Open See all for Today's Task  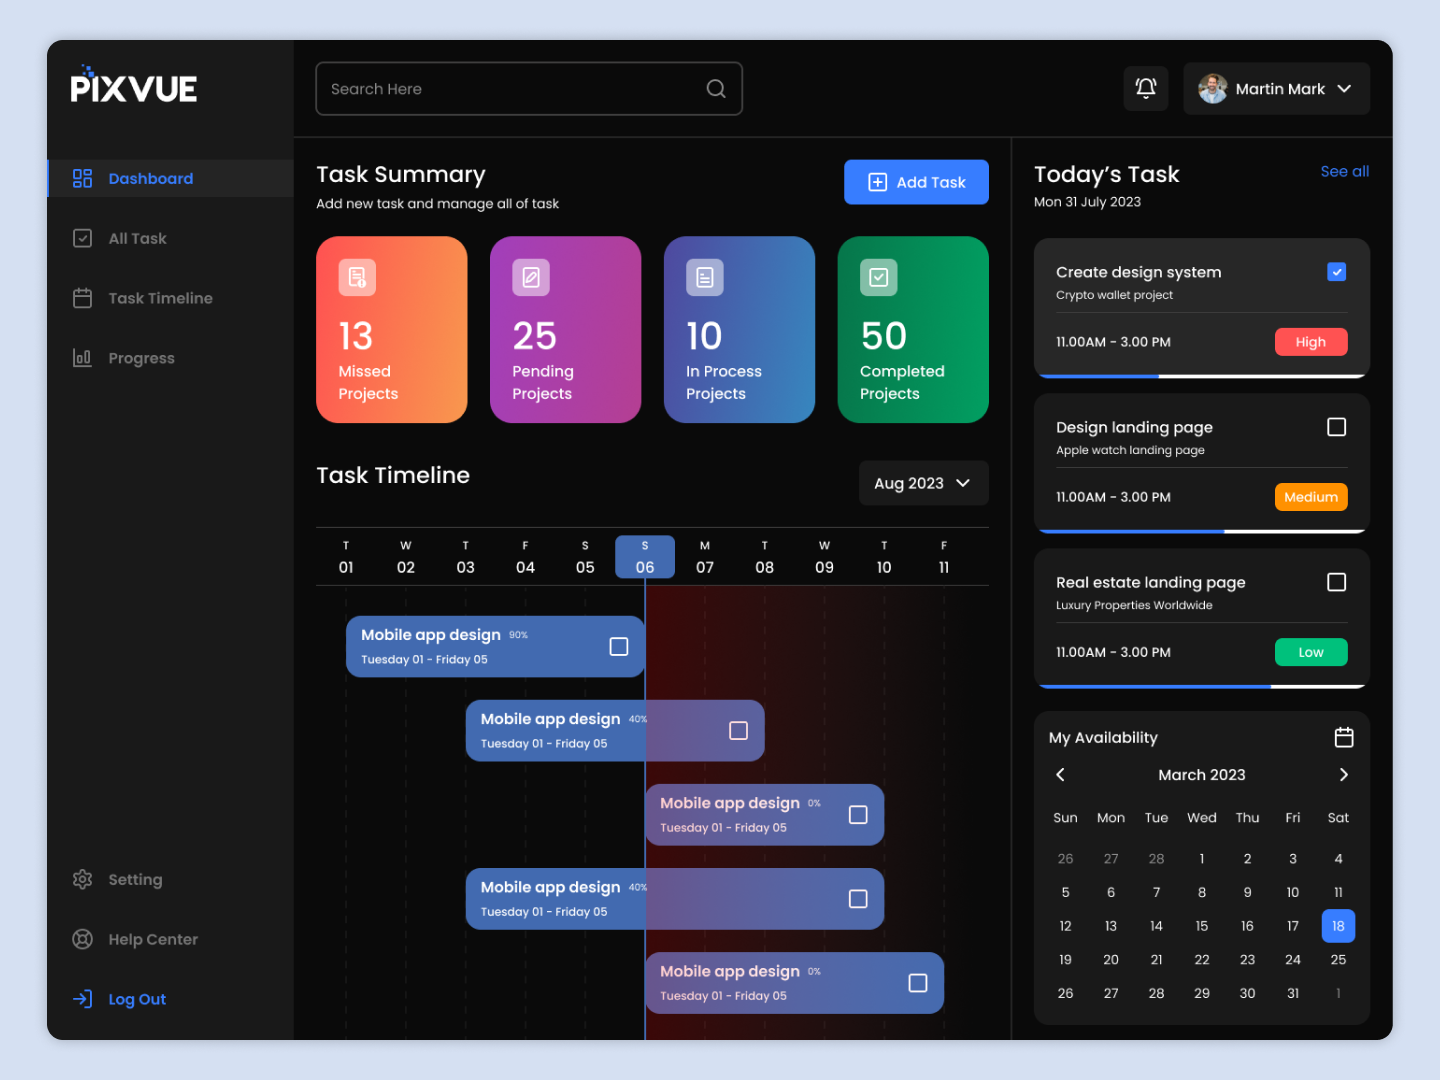coord(1344,171)
